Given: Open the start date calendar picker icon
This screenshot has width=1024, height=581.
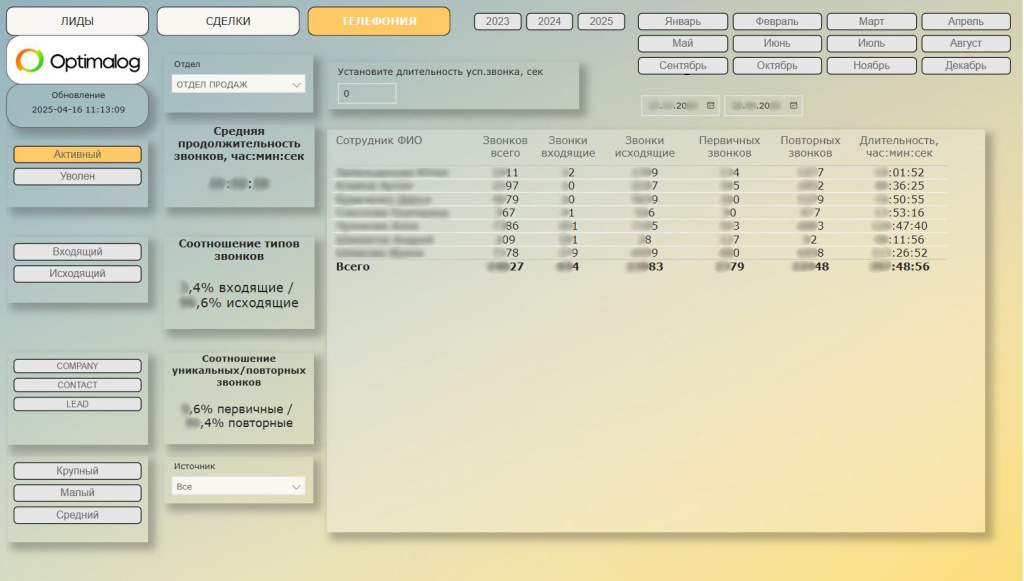Looking at the screenshot, I should [x=710, y=105].
